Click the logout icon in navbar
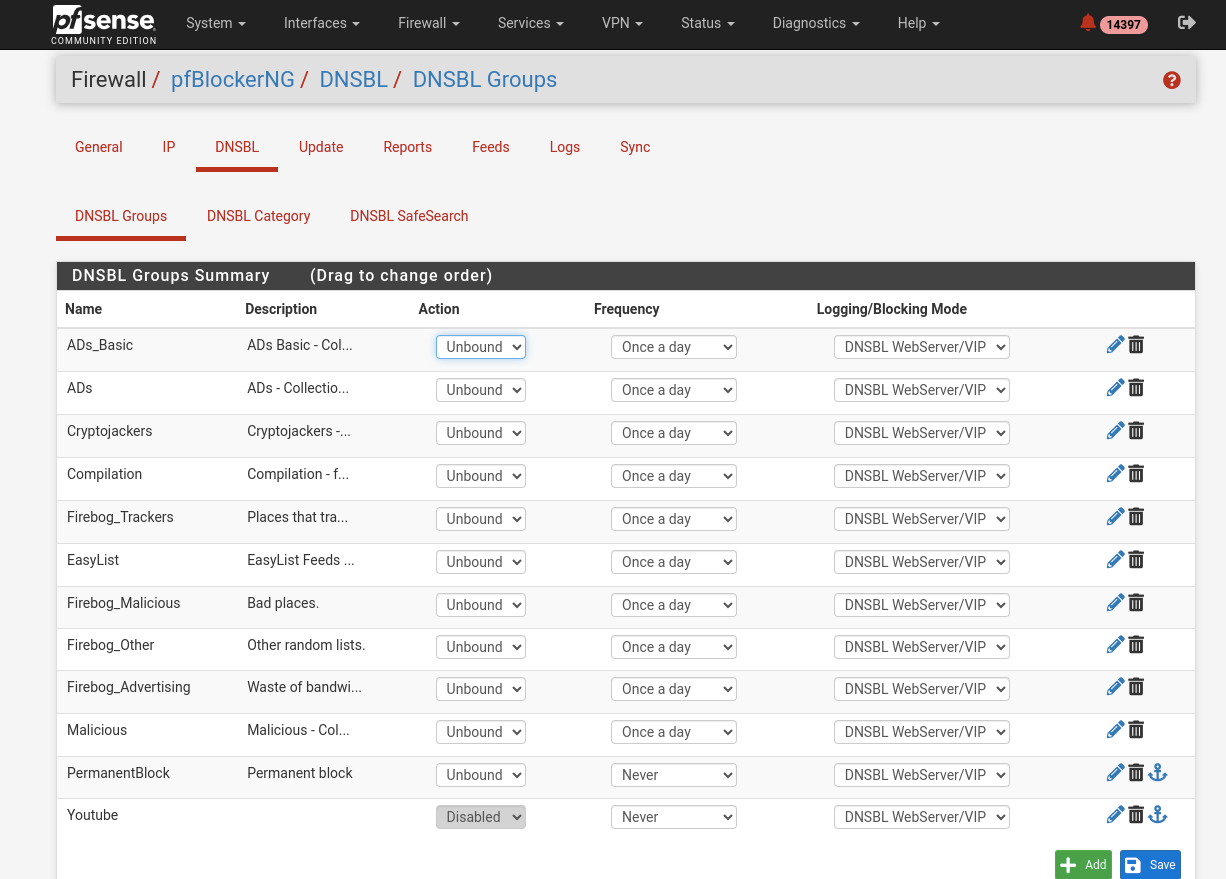Screen dimensions: 1226x879 tap(1187, 23)
